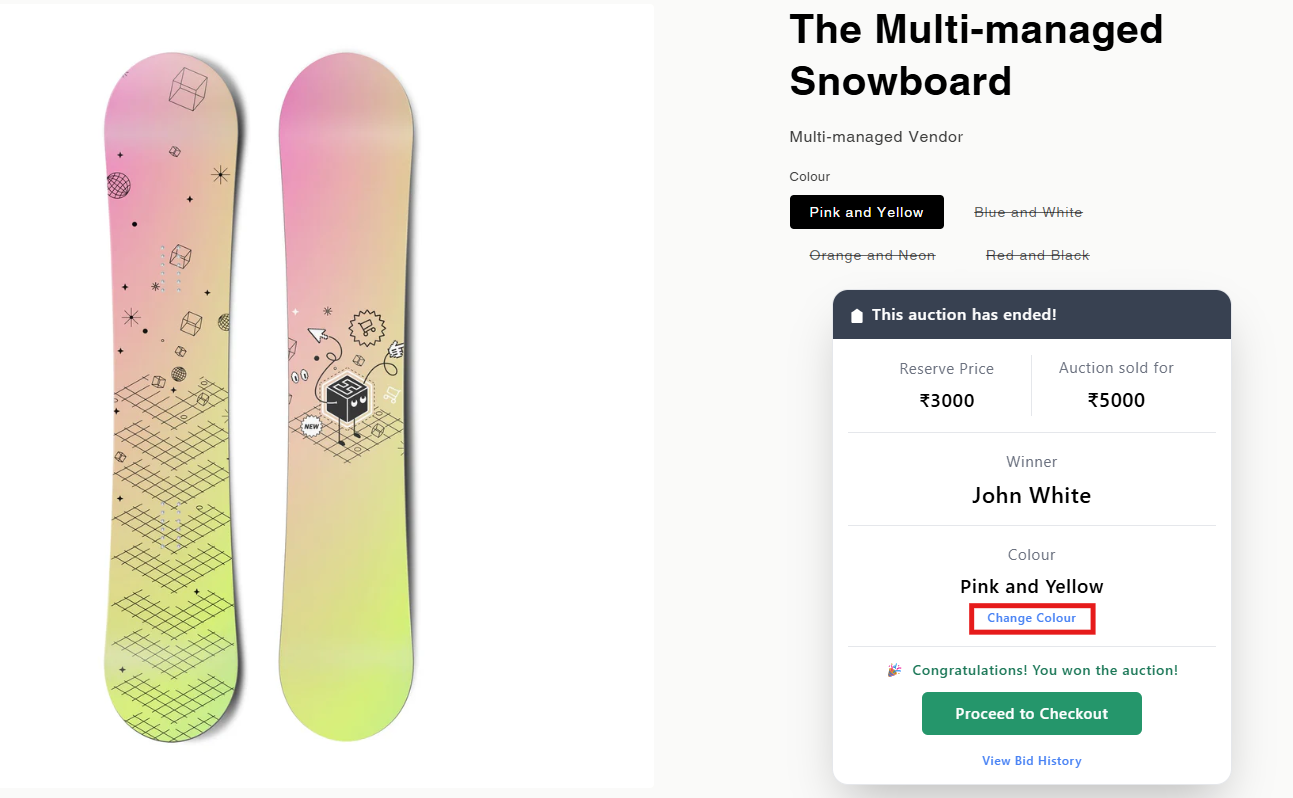
Task: Click the winner name John White
Action: coord(1032,496)
